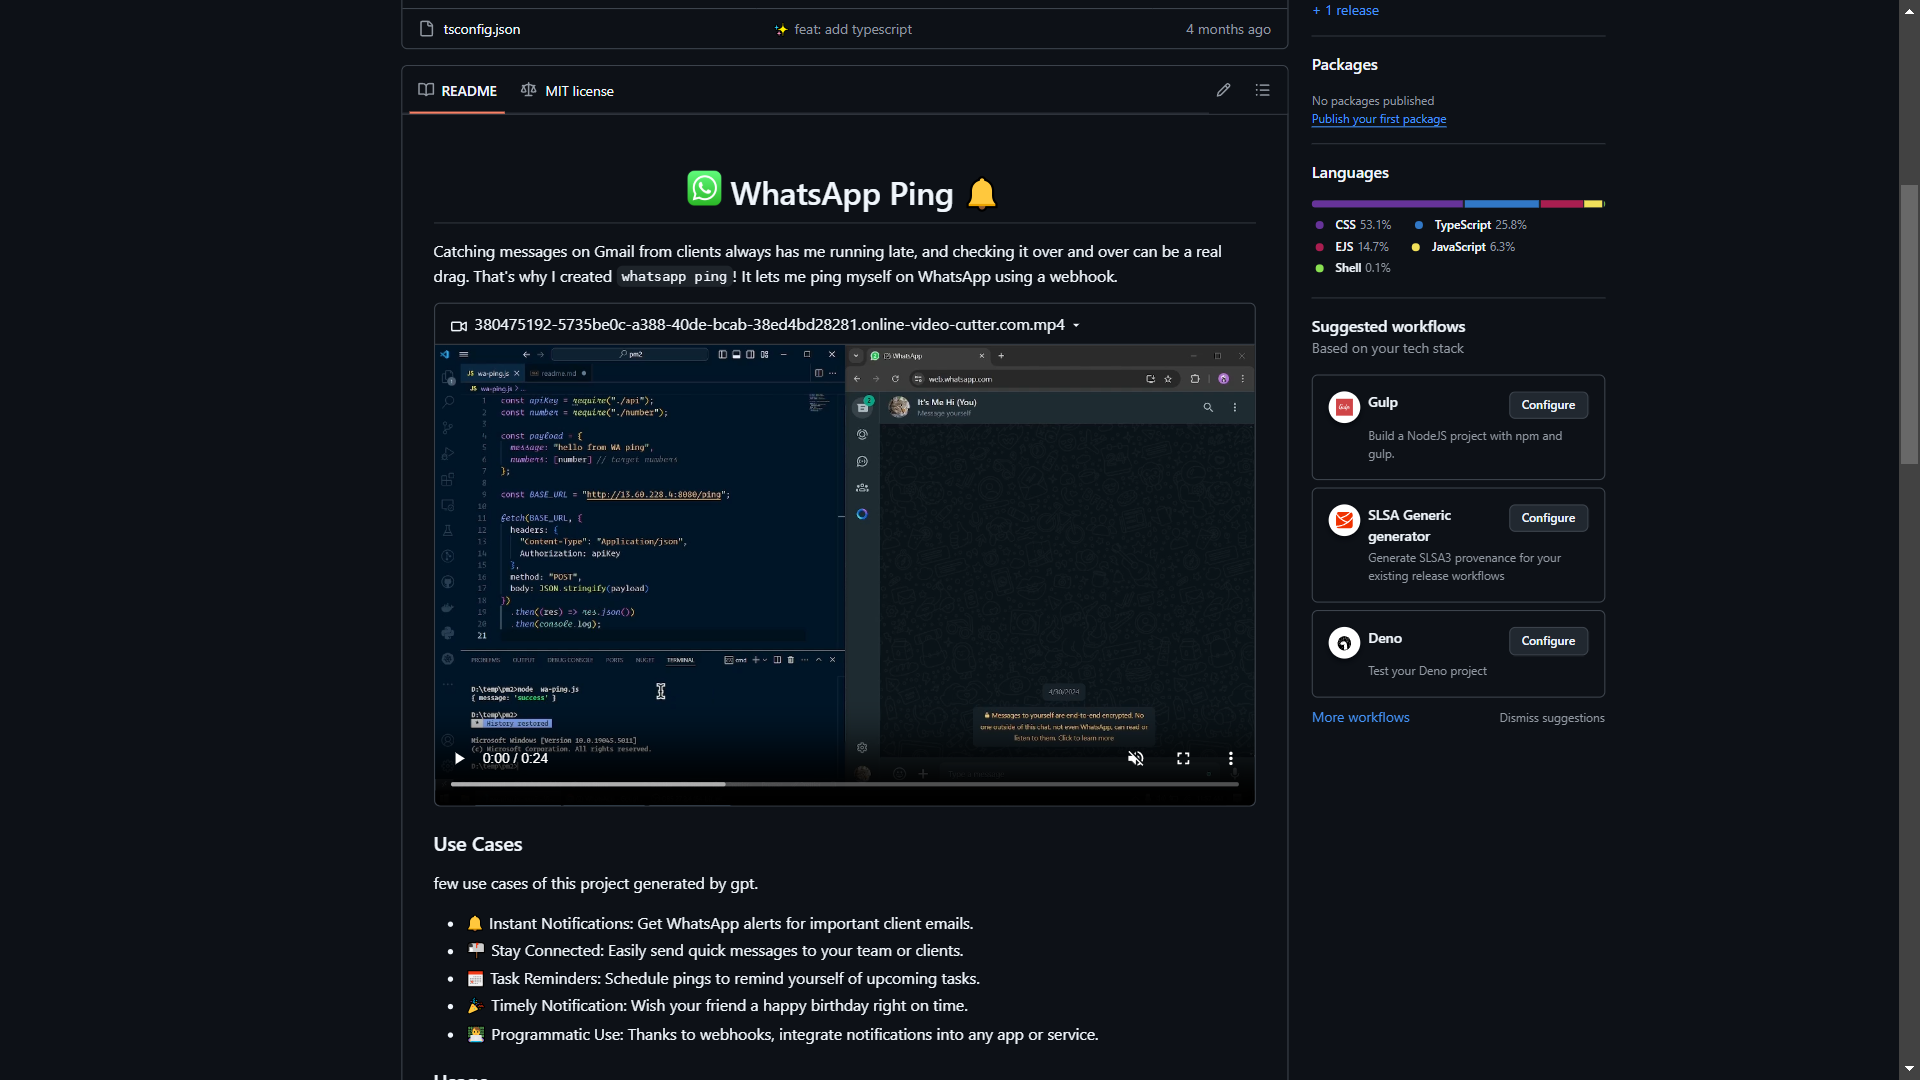
Task: Click the blue TypeScript segment of language bar
Action: pyautogui.click(x=1502, y=204)
